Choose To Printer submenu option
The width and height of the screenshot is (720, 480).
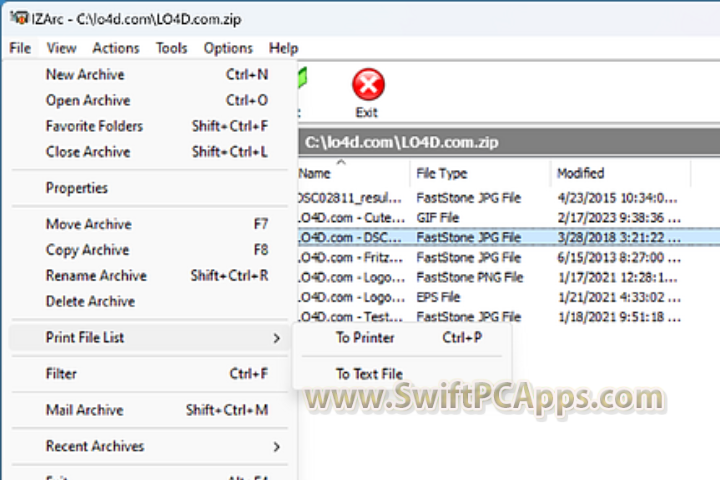pyautogui.click(x=402, y=338)
